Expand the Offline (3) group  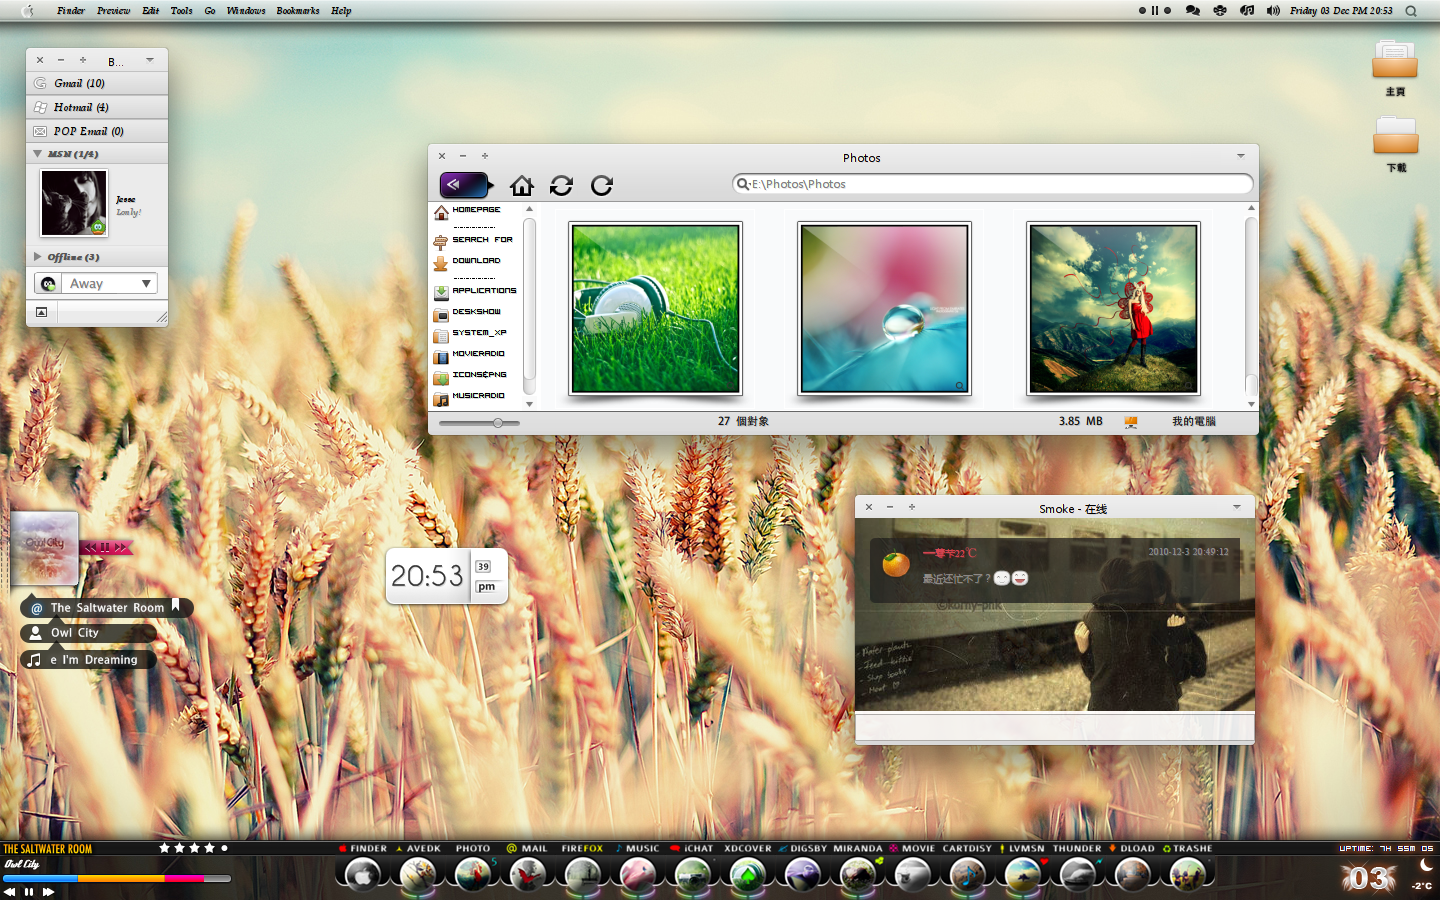coord(38,257)
